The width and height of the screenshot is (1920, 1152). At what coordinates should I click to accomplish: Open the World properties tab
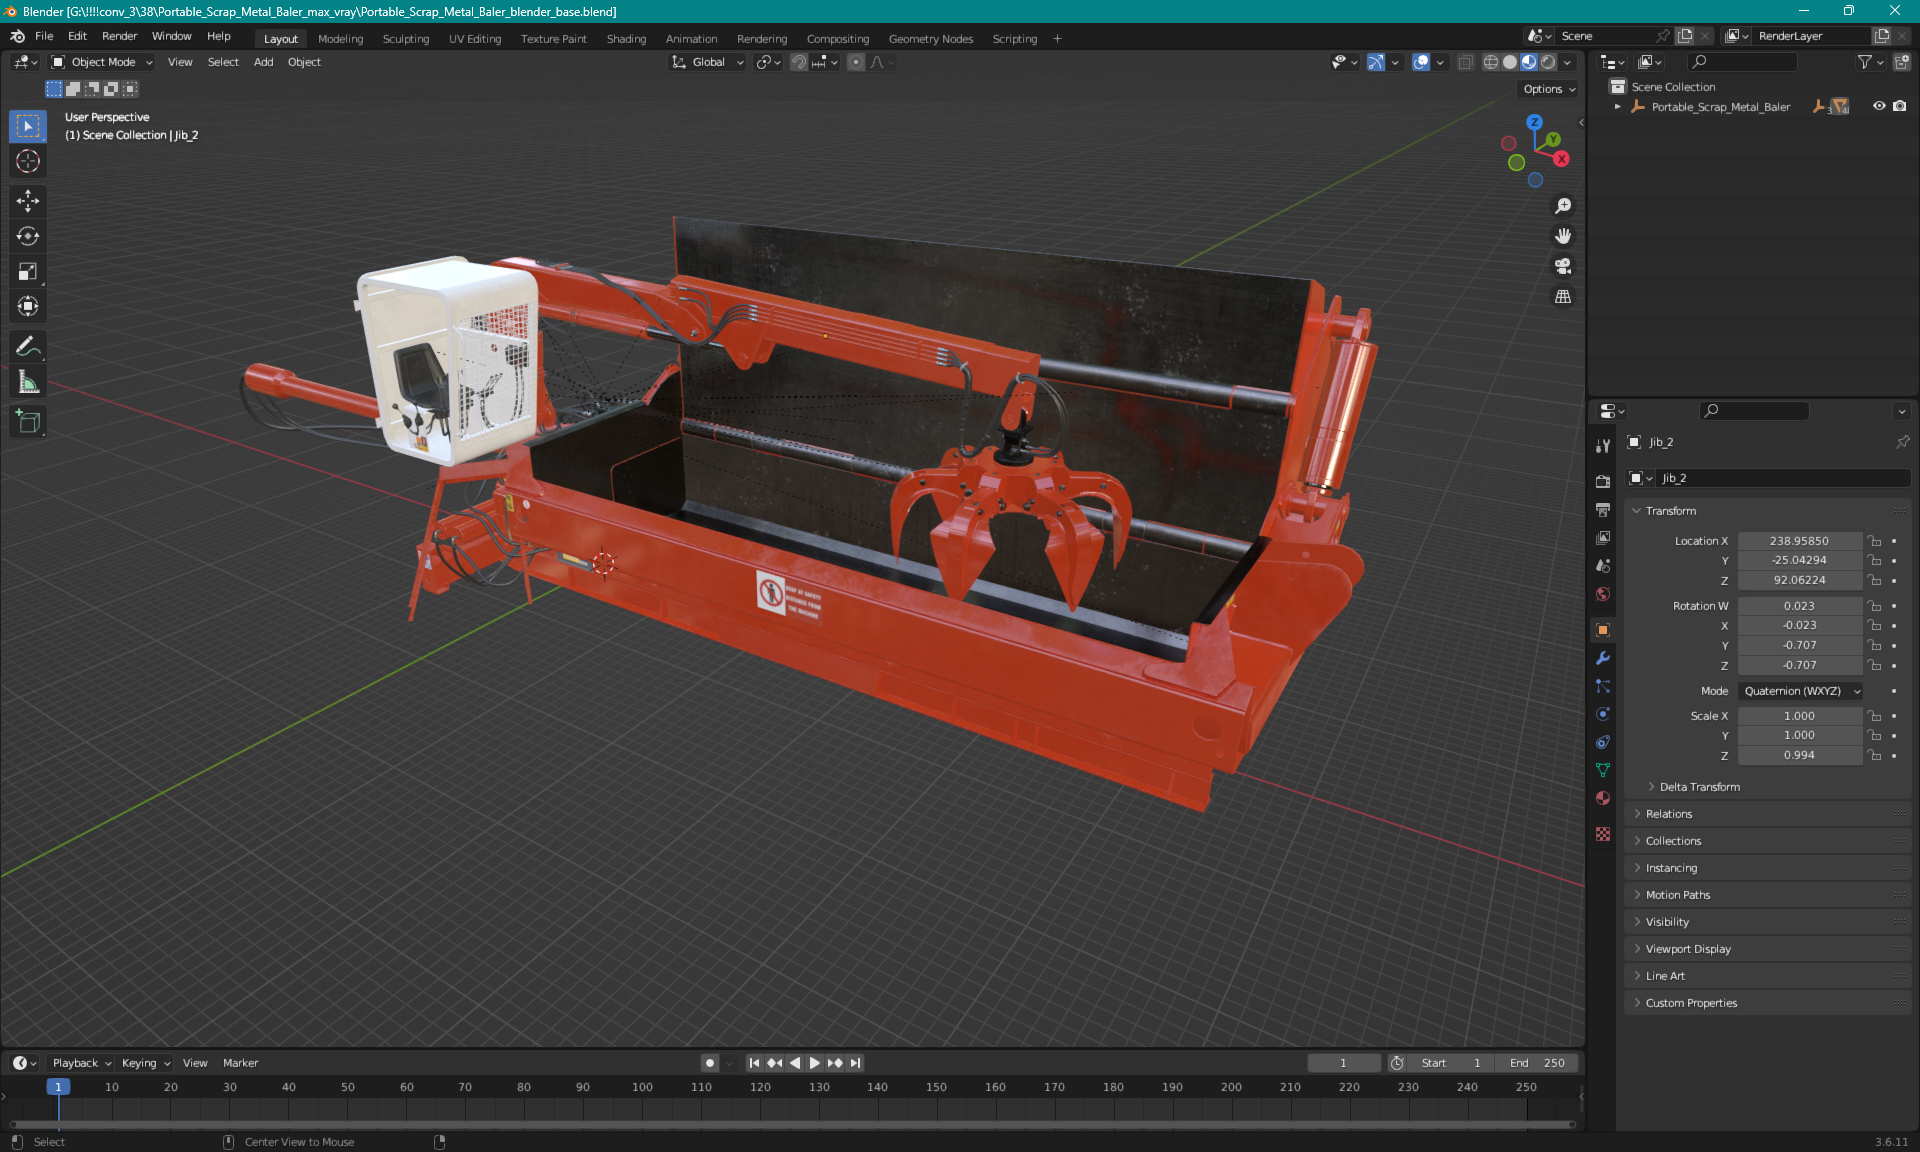(1603, 594)
